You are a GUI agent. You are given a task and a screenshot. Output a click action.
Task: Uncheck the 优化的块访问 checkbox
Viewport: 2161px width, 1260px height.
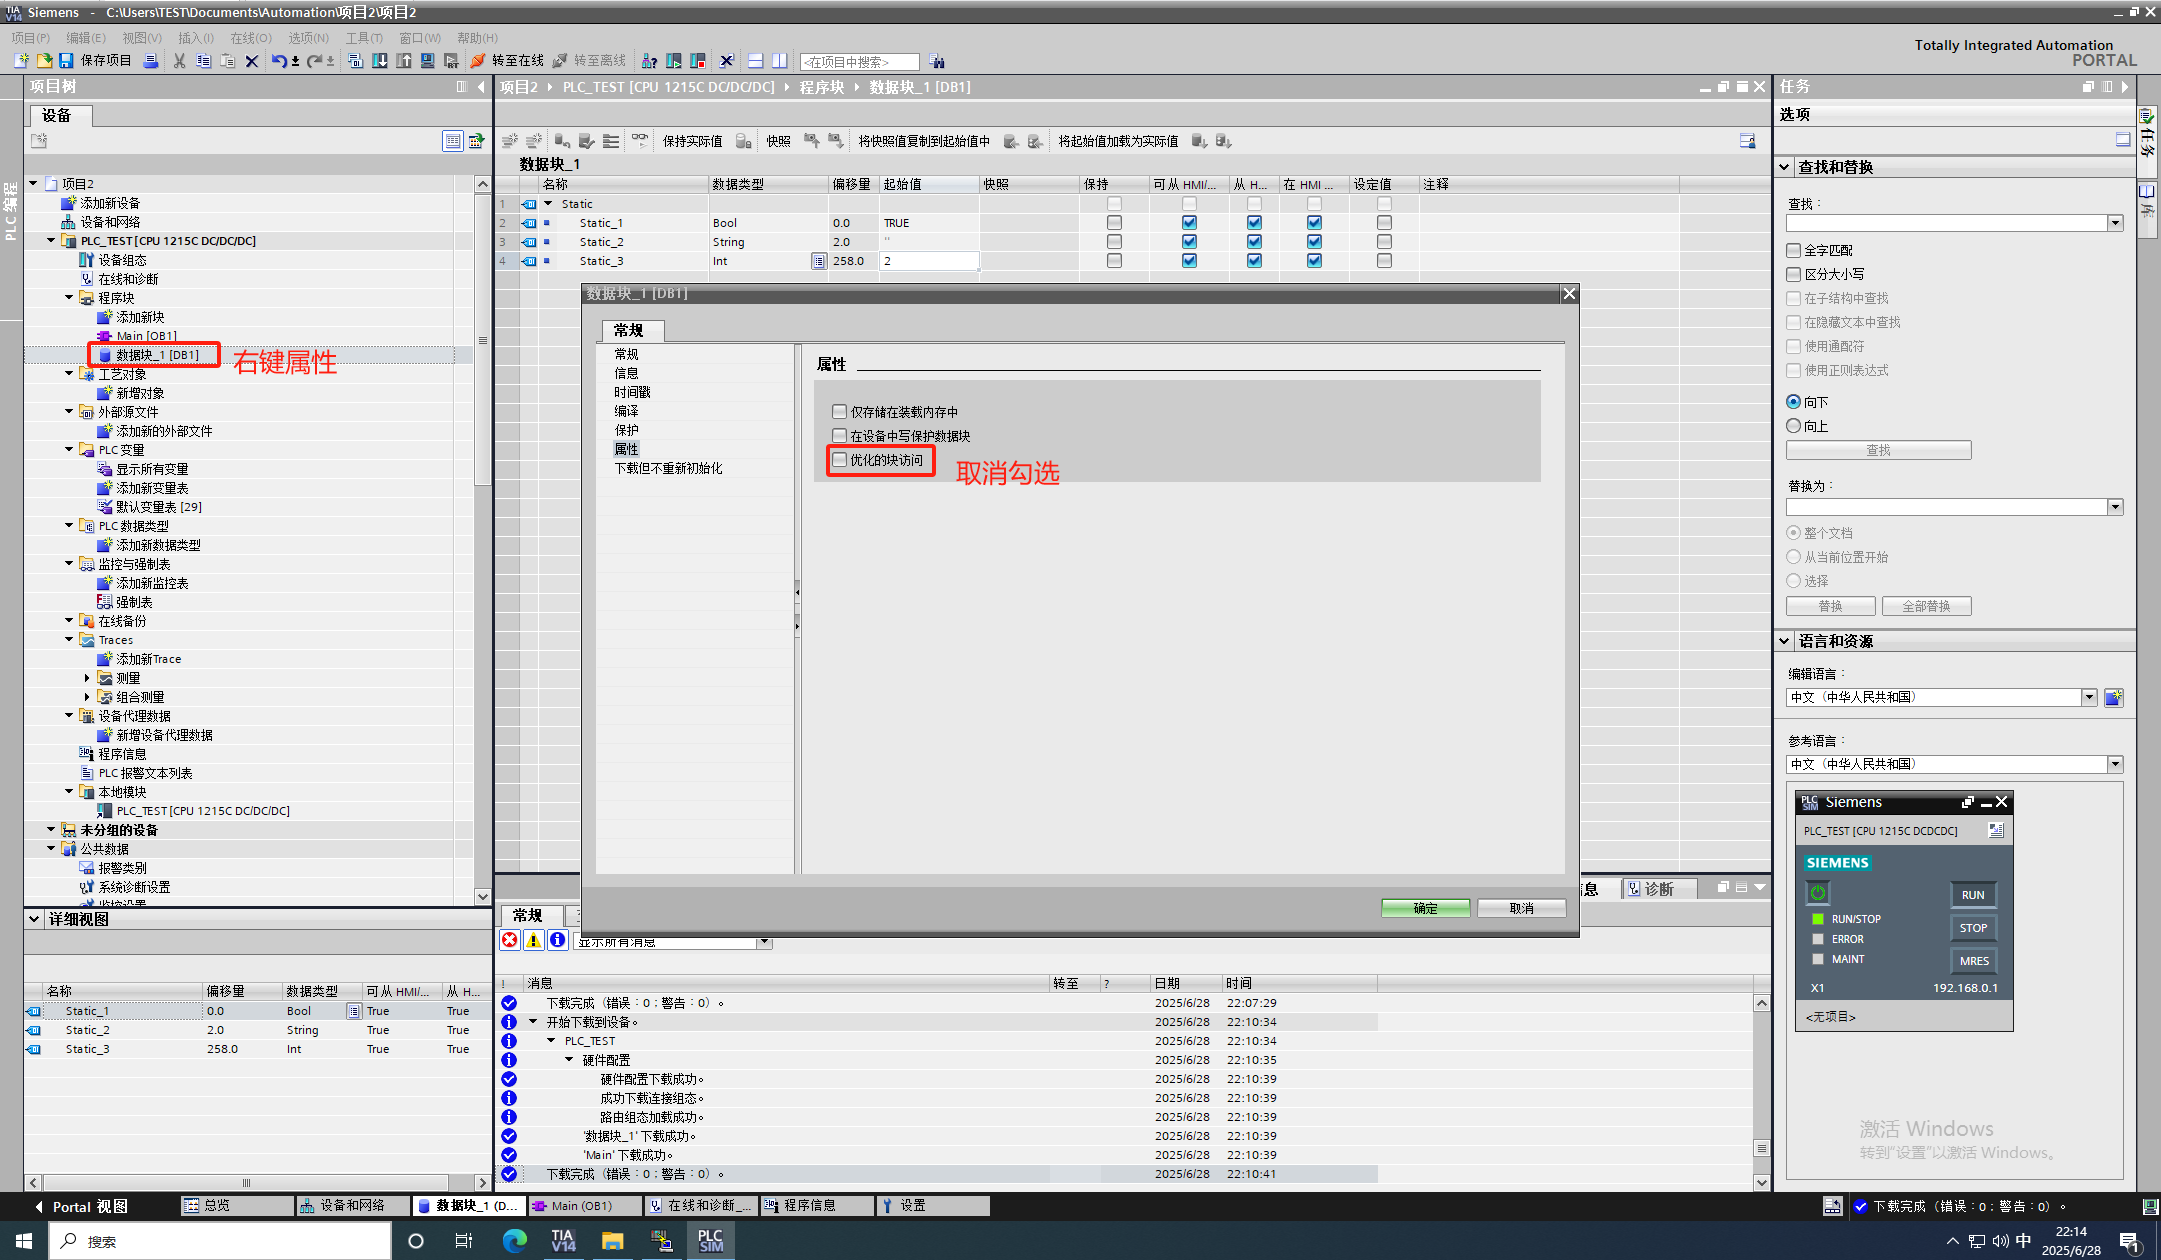tap(840, 460)
